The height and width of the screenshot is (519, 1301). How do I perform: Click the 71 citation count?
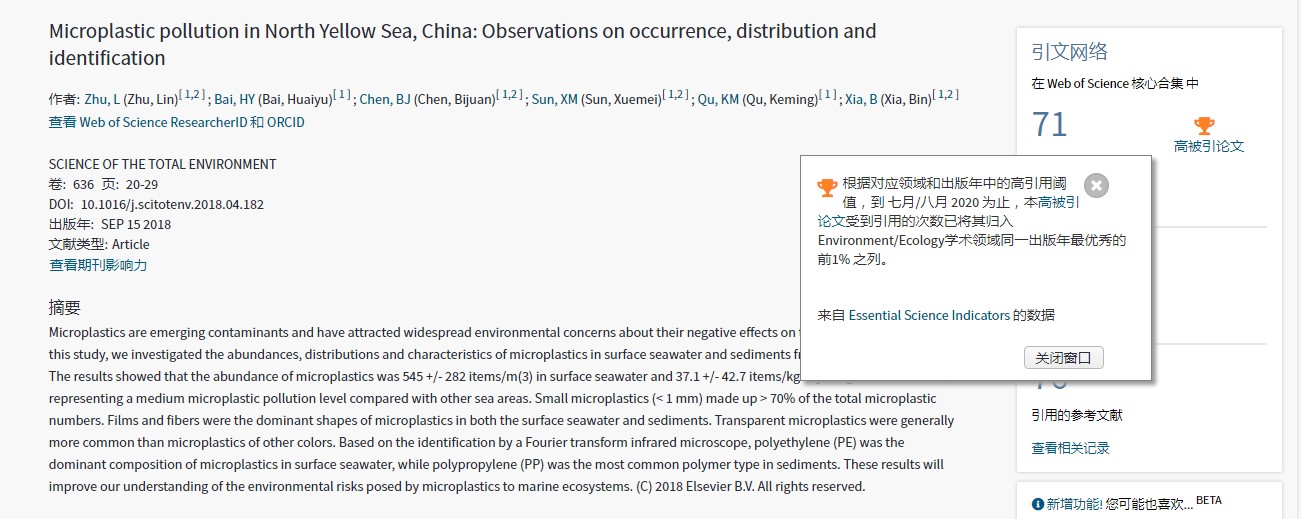pos(1050,125)
